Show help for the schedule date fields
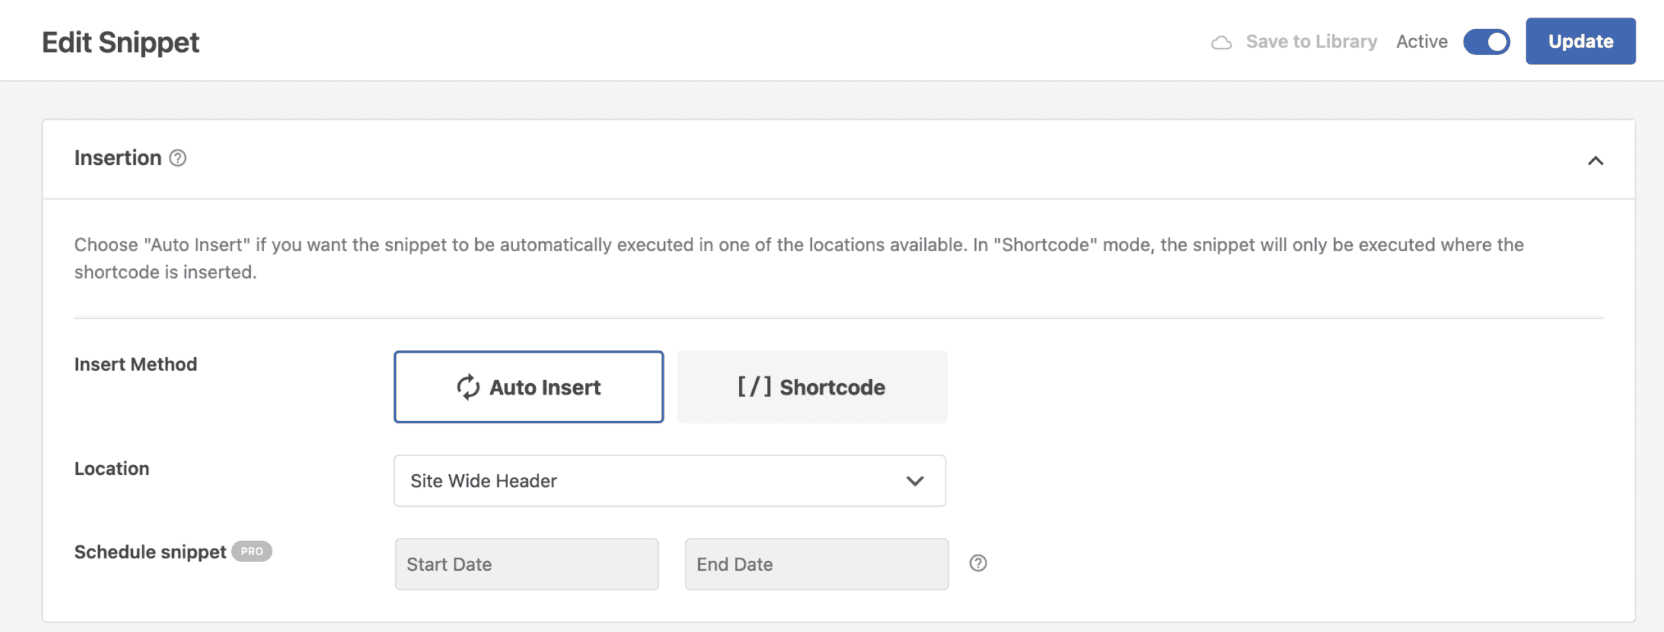1664x632 pixels. tap(978, 563)
